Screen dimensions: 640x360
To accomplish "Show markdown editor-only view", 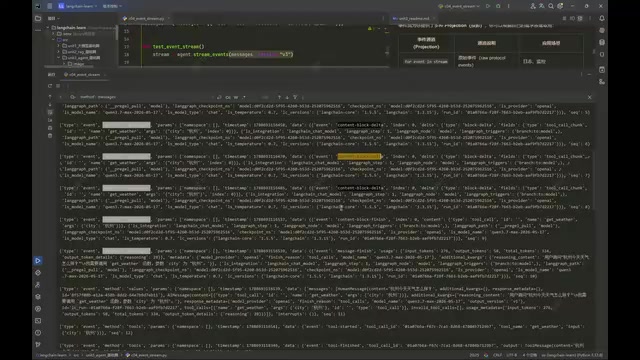I will pos(564,18).
